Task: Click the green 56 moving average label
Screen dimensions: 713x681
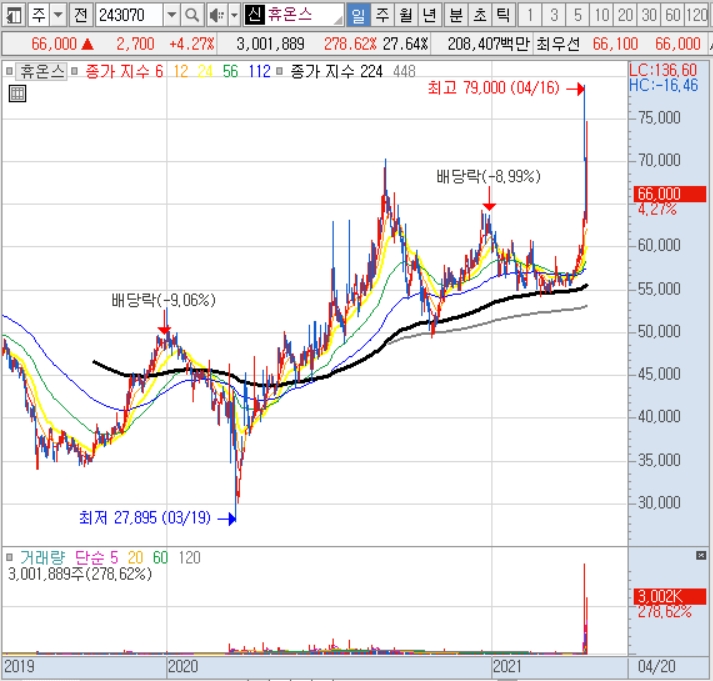Action: click(x=230, y=71)
